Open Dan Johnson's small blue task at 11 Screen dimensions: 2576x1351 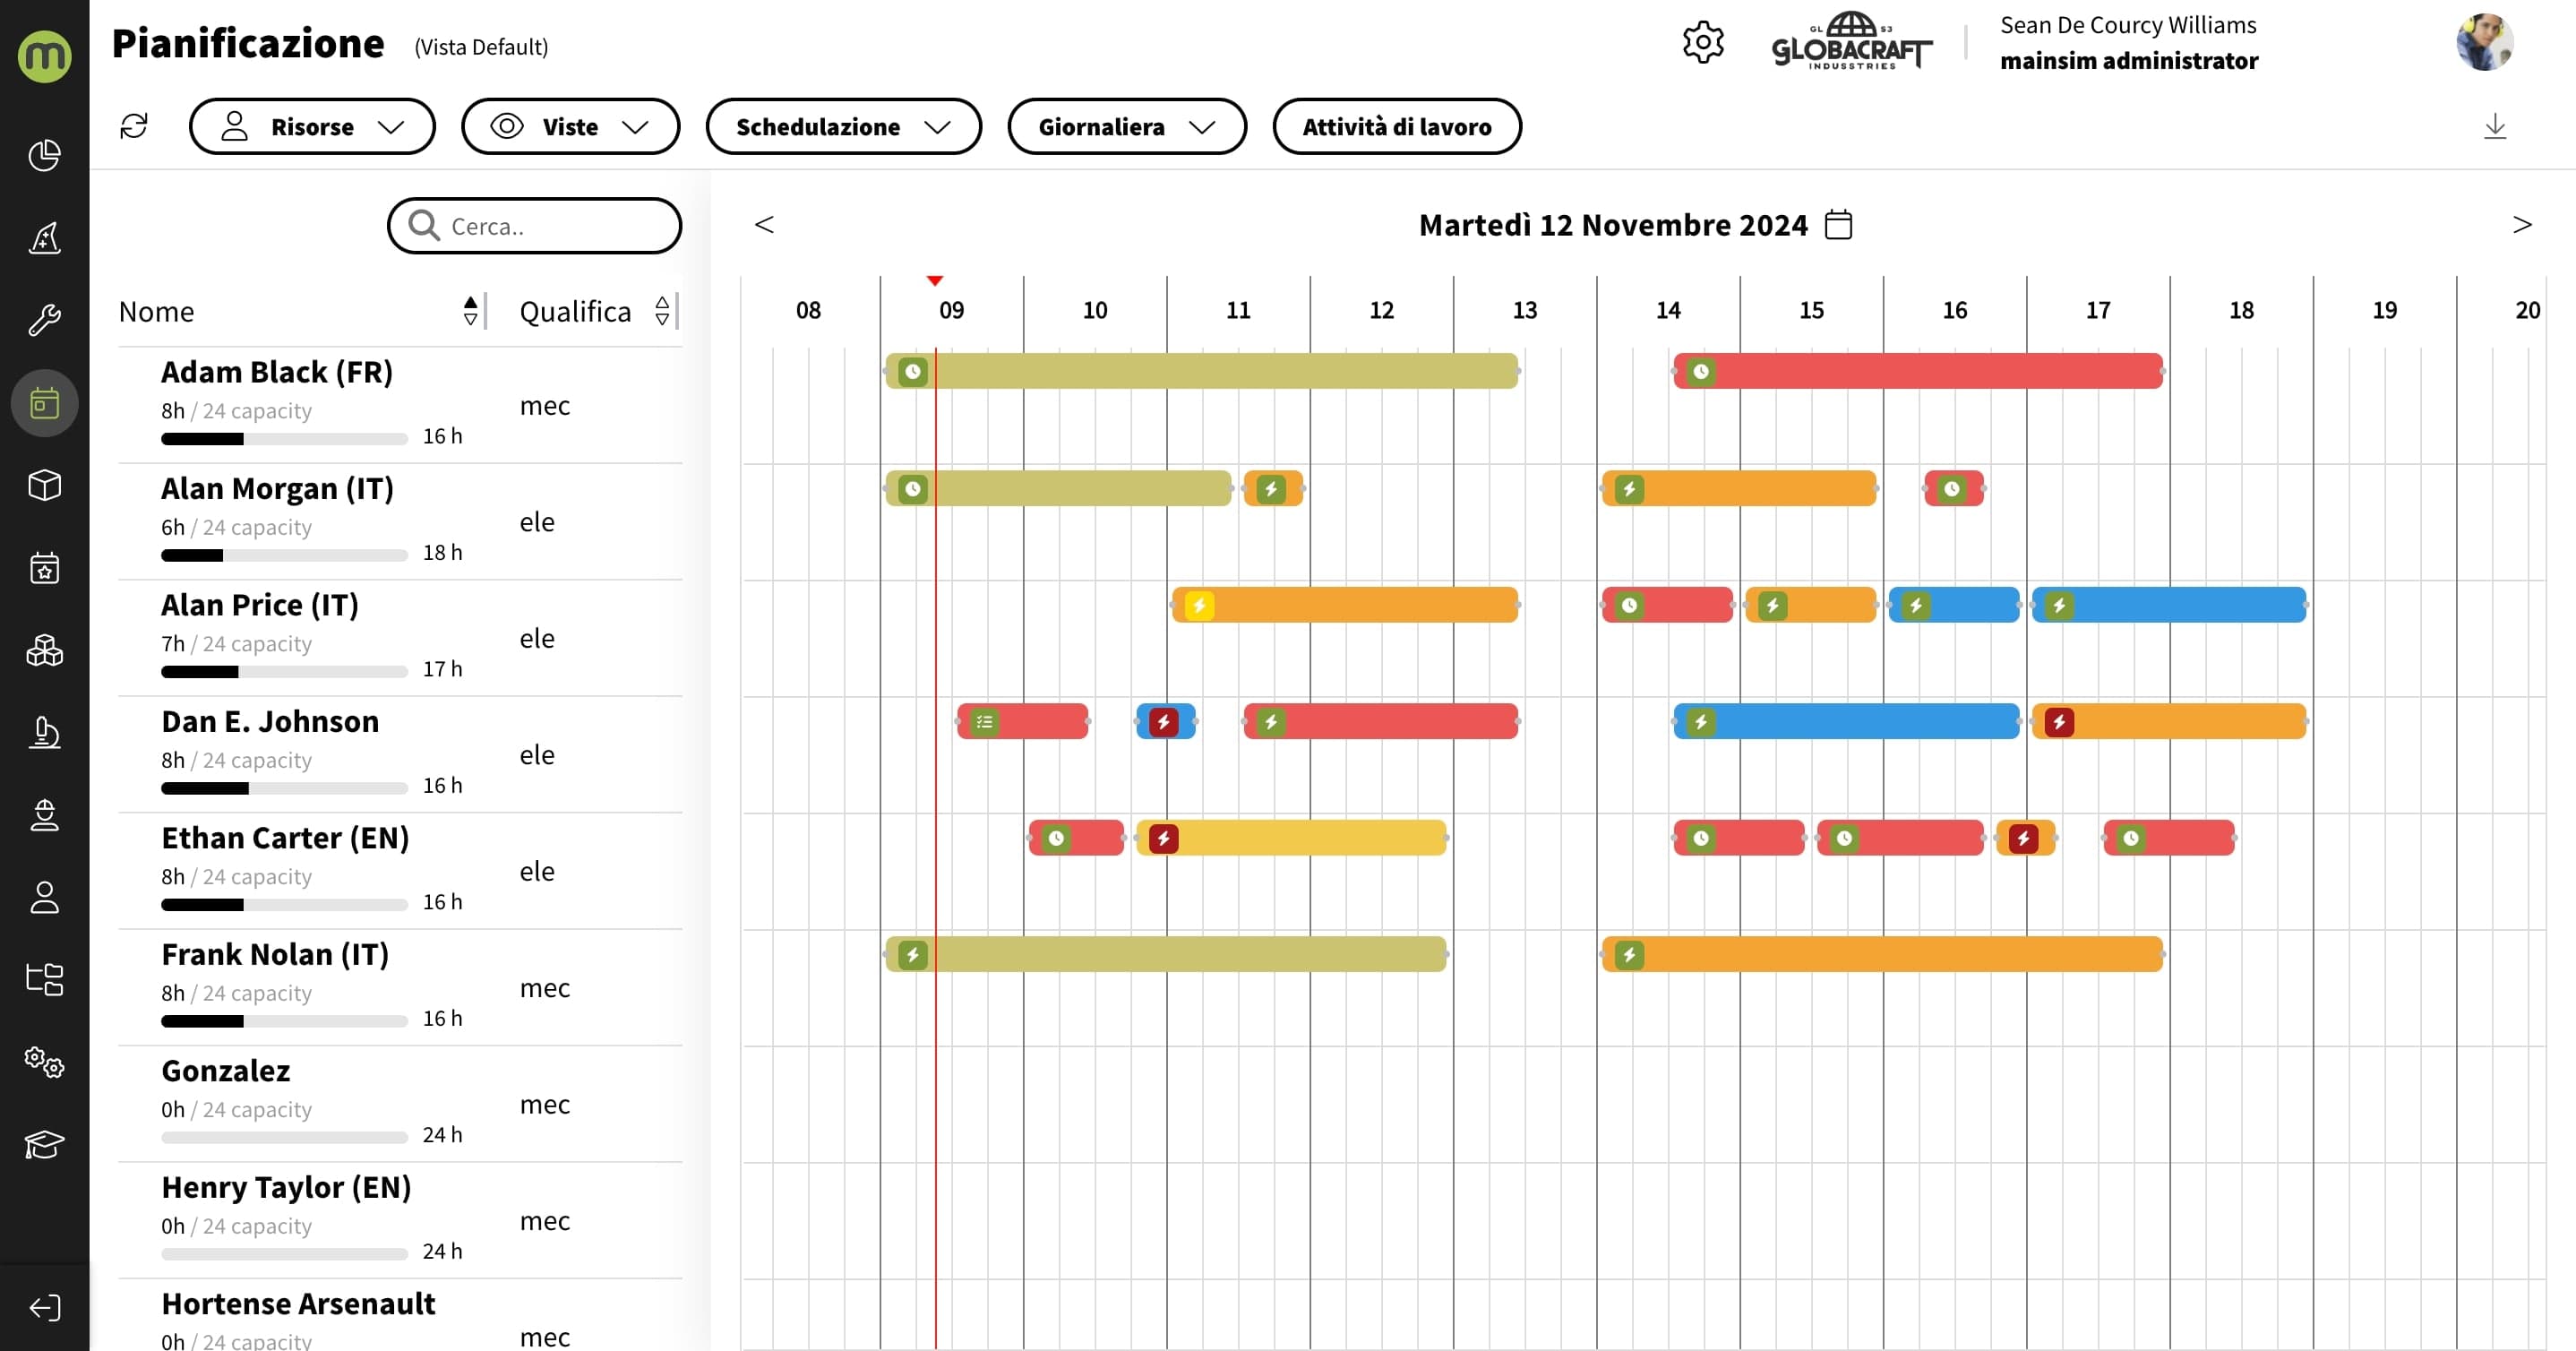click(1166, 721)
